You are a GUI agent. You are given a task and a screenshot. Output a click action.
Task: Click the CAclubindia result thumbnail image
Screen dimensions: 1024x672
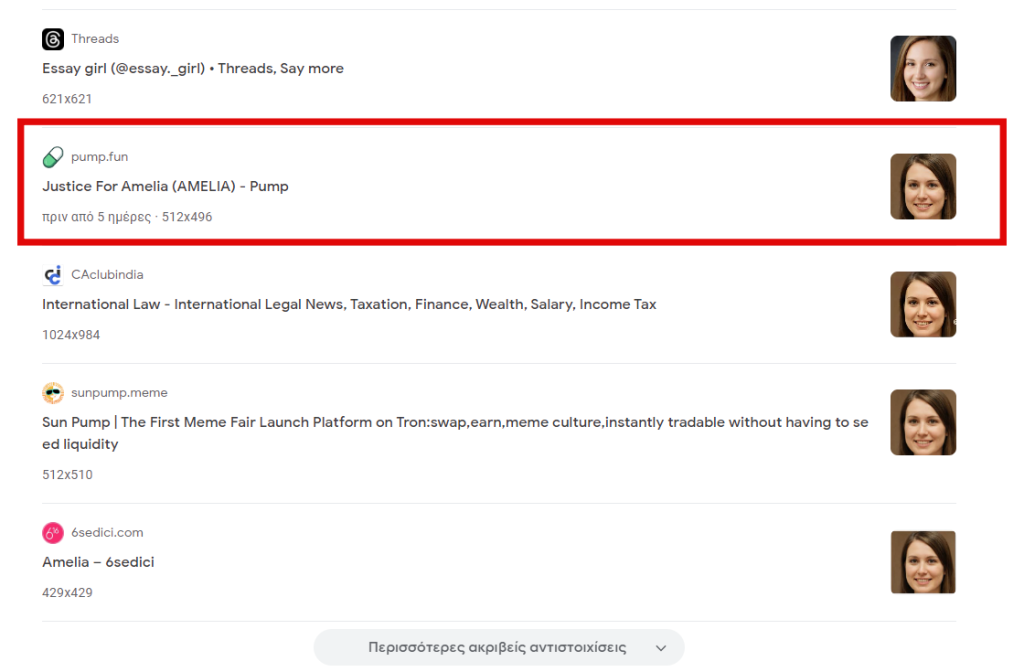coord(923,304)
